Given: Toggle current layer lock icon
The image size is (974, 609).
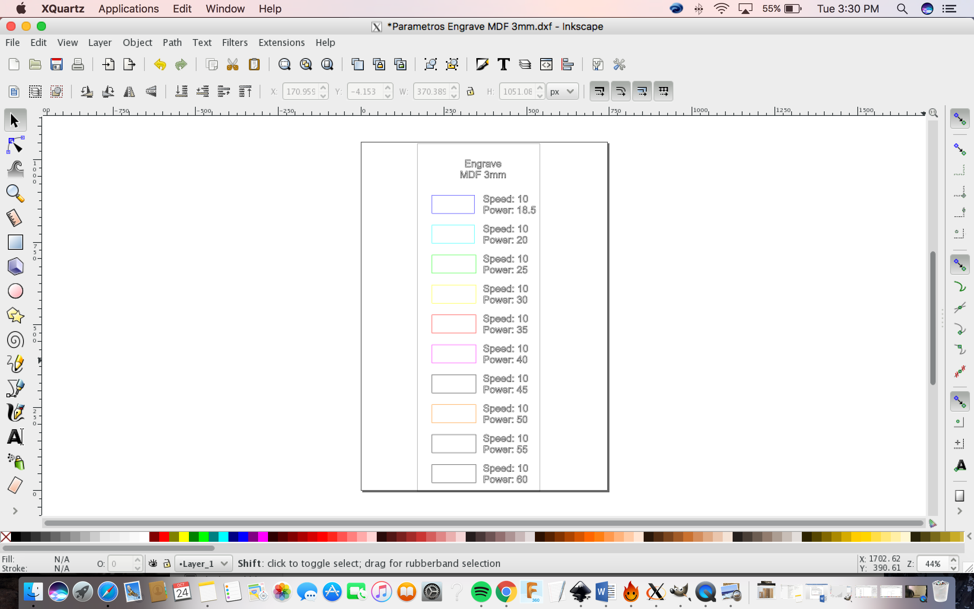Looking at the screenshot, I should click(x=166, y=564).
